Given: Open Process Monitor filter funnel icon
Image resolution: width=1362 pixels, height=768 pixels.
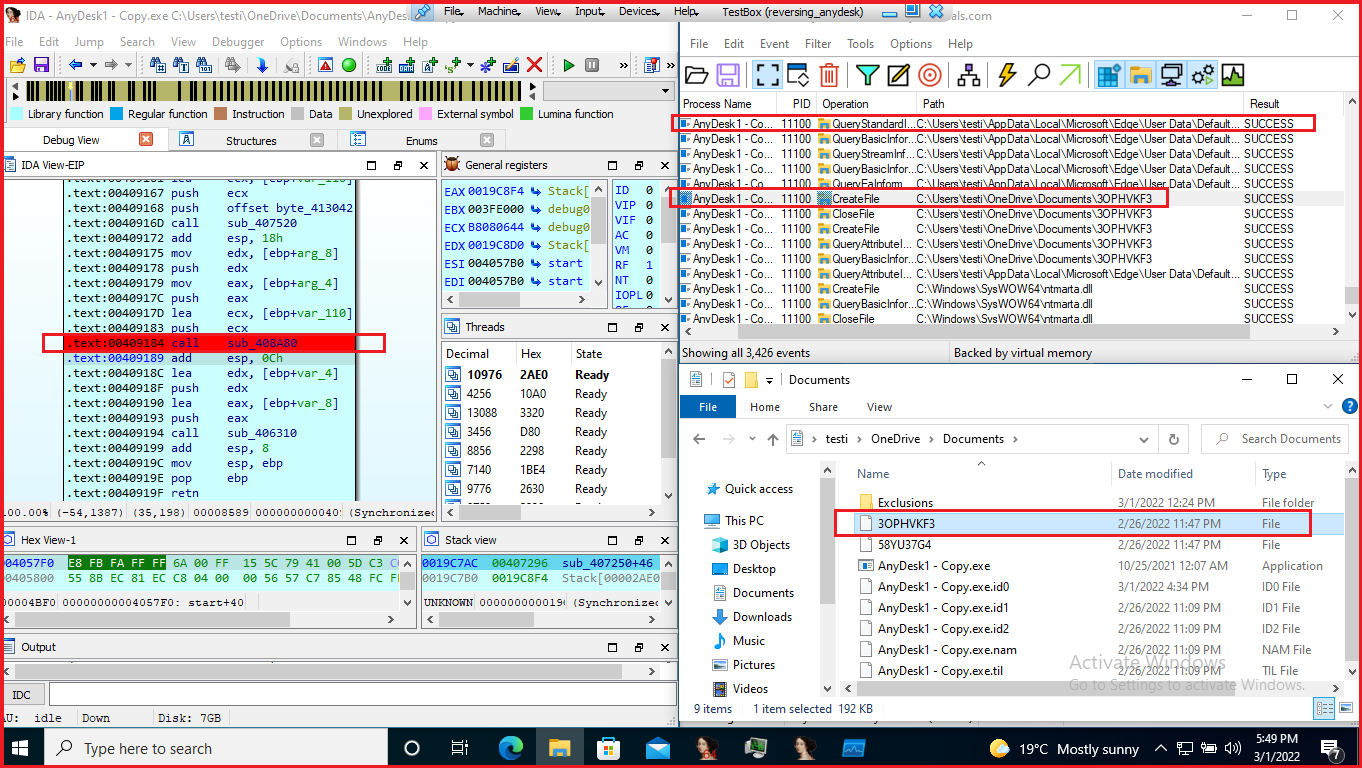Looking at the screenshot, I should [867, 75].
